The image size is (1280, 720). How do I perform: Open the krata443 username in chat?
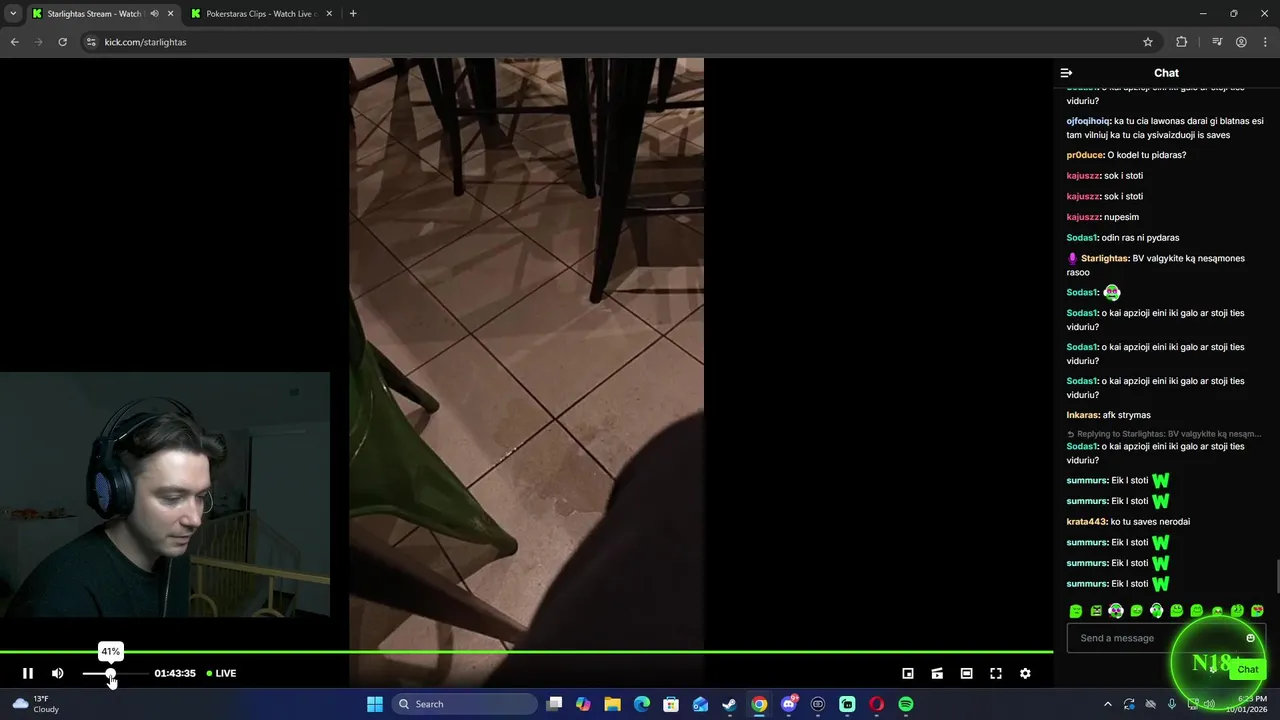[x=1087, y=522]
